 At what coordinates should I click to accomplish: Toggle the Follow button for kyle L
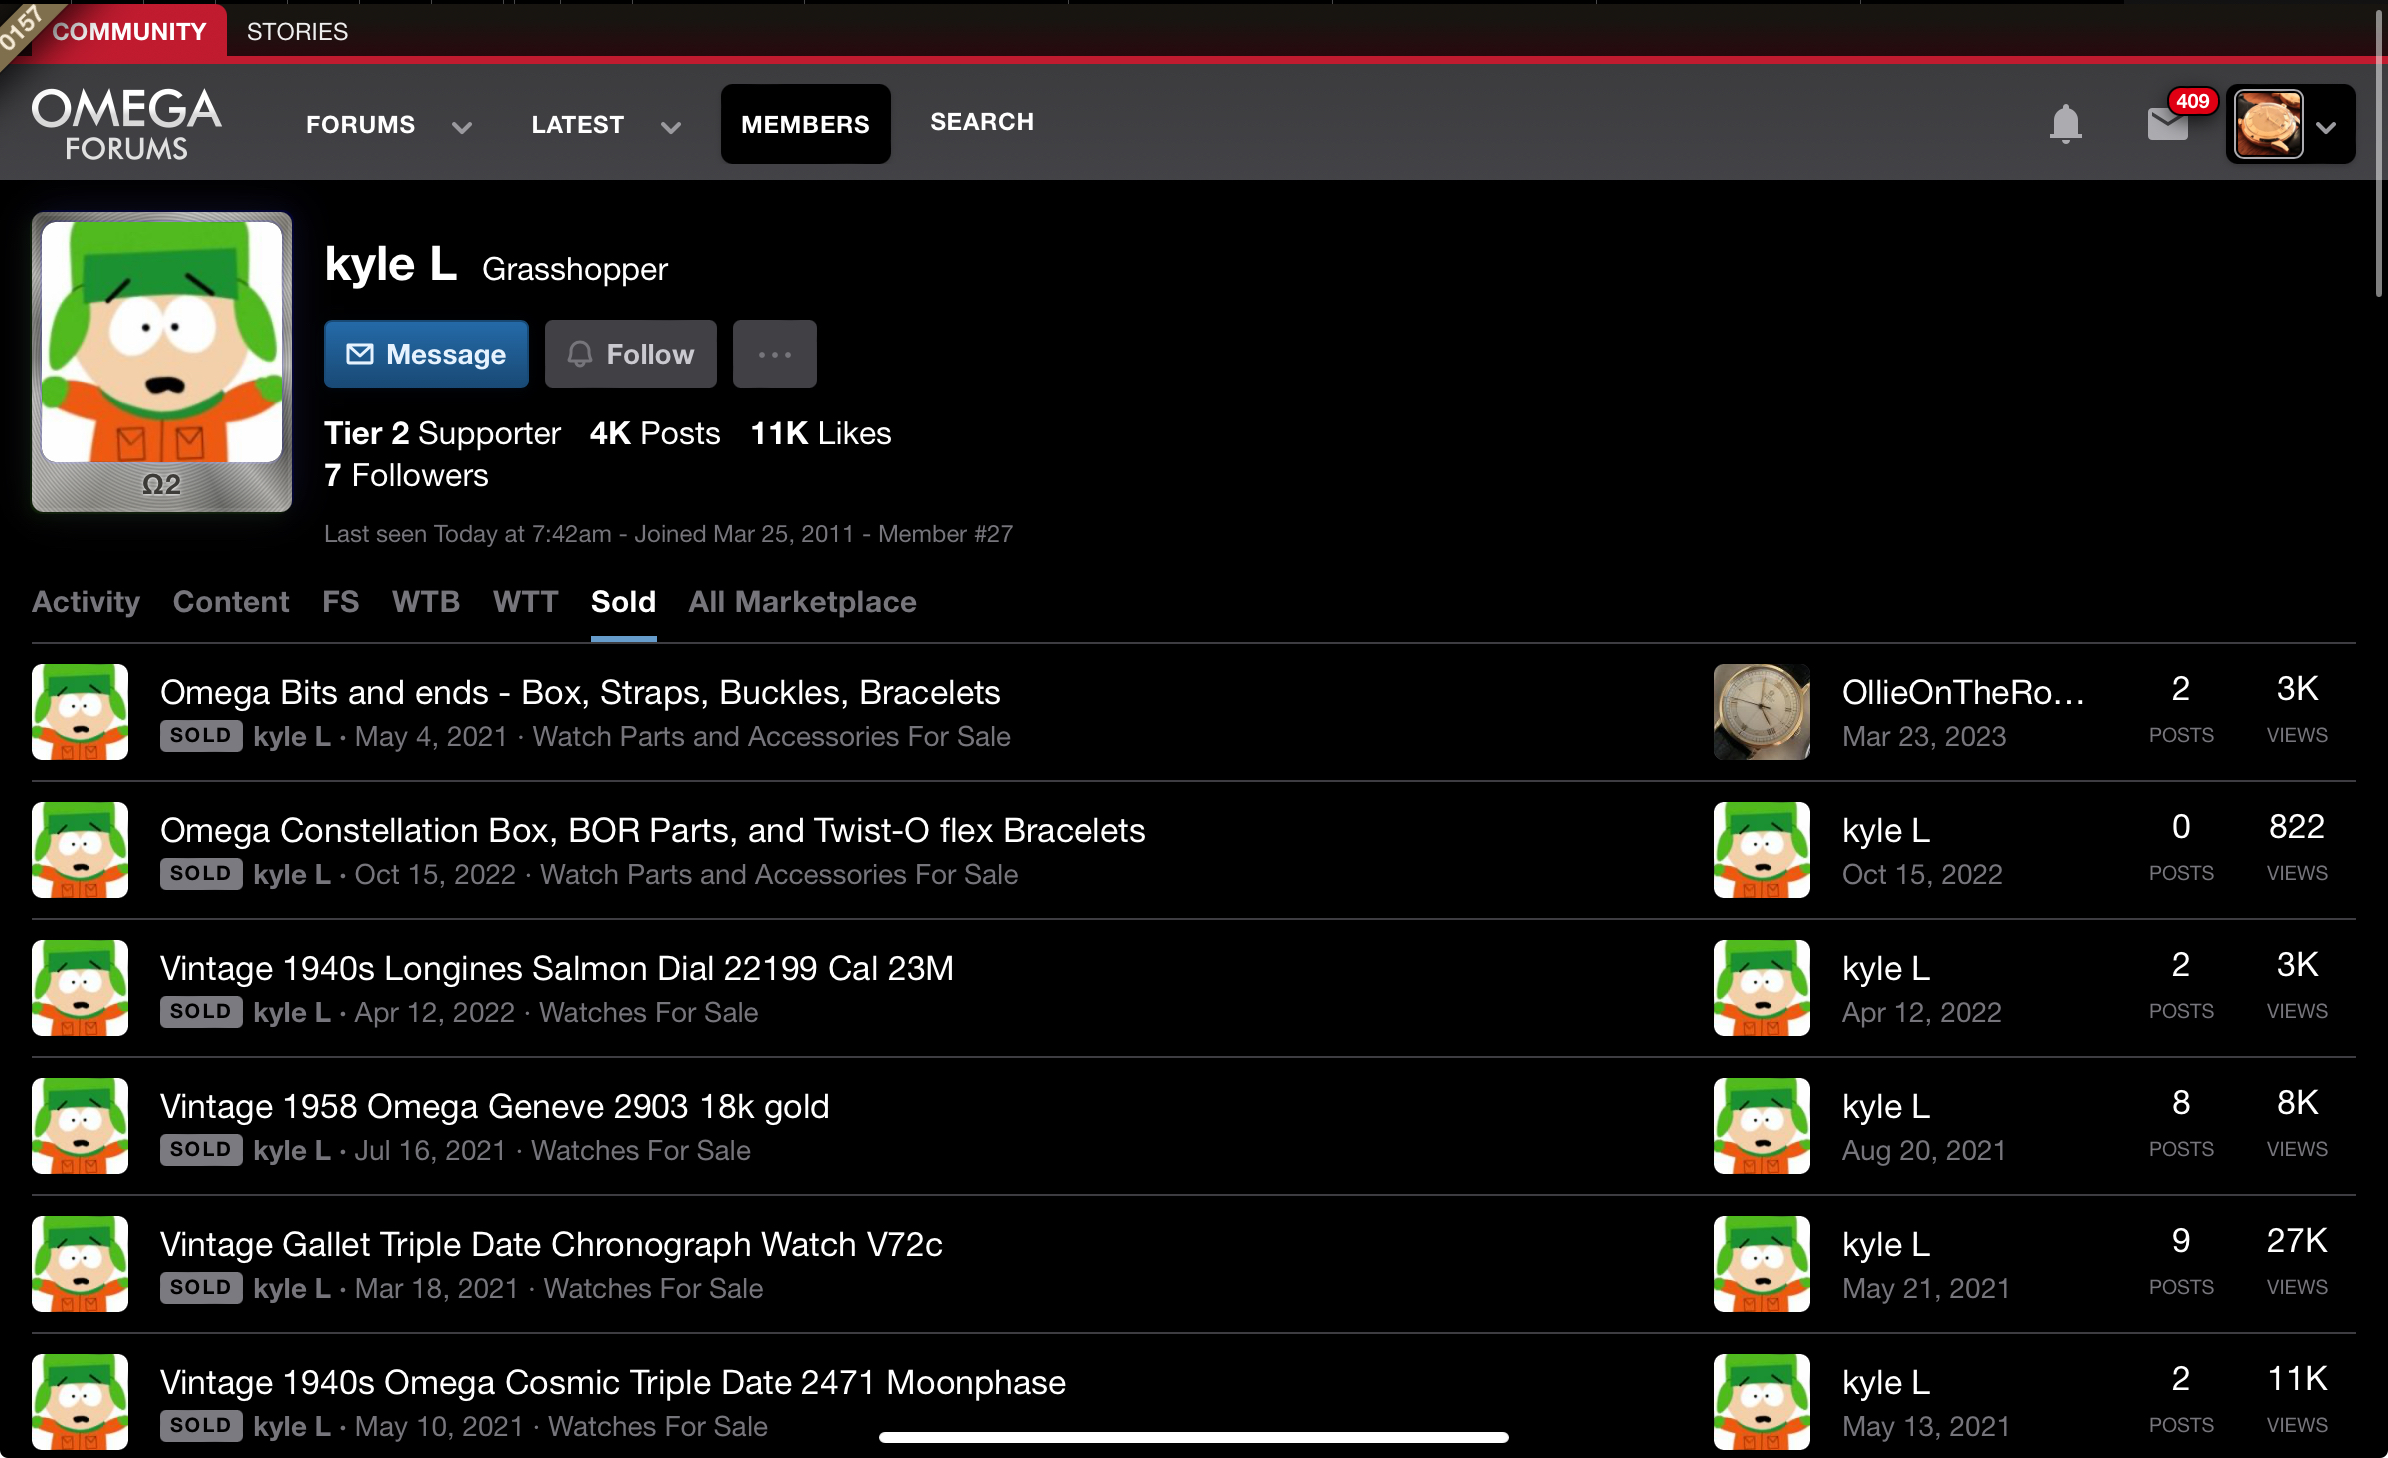point(630,354)
